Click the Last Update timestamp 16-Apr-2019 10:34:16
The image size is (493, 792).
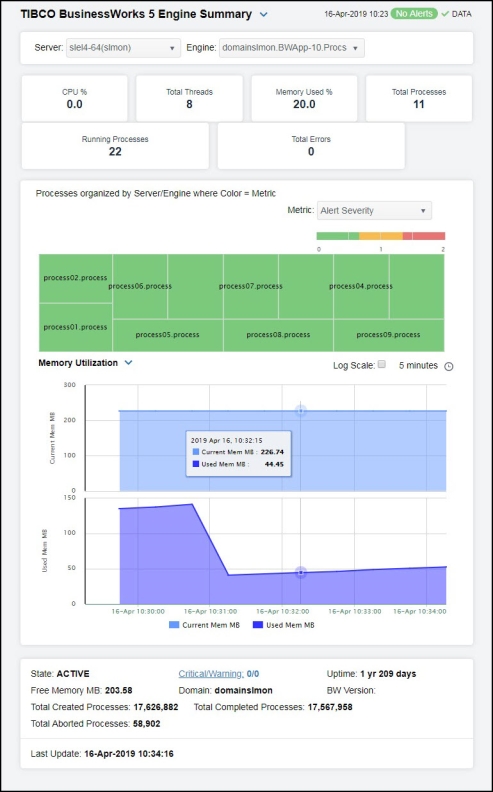(x=129, y=754)
